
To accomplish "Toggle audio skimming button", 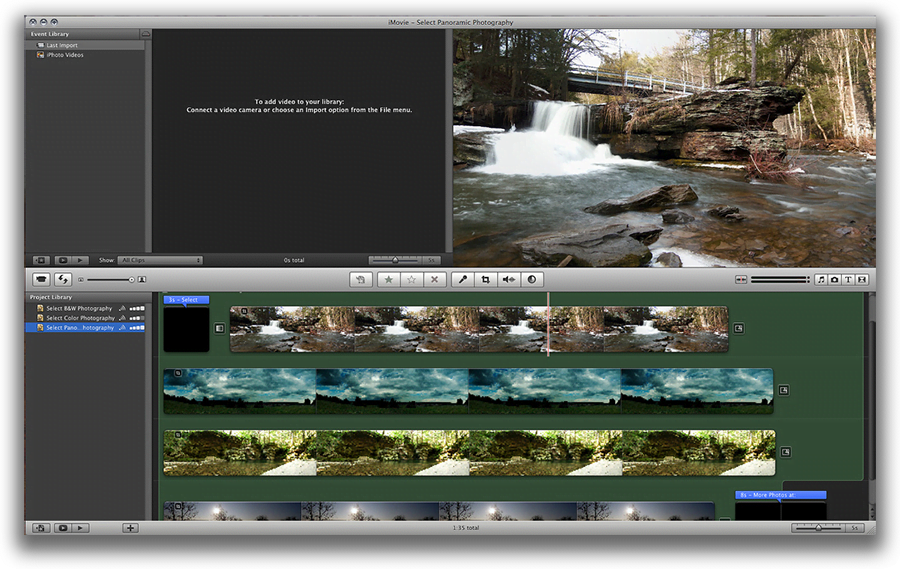I will tap(741, 280).
